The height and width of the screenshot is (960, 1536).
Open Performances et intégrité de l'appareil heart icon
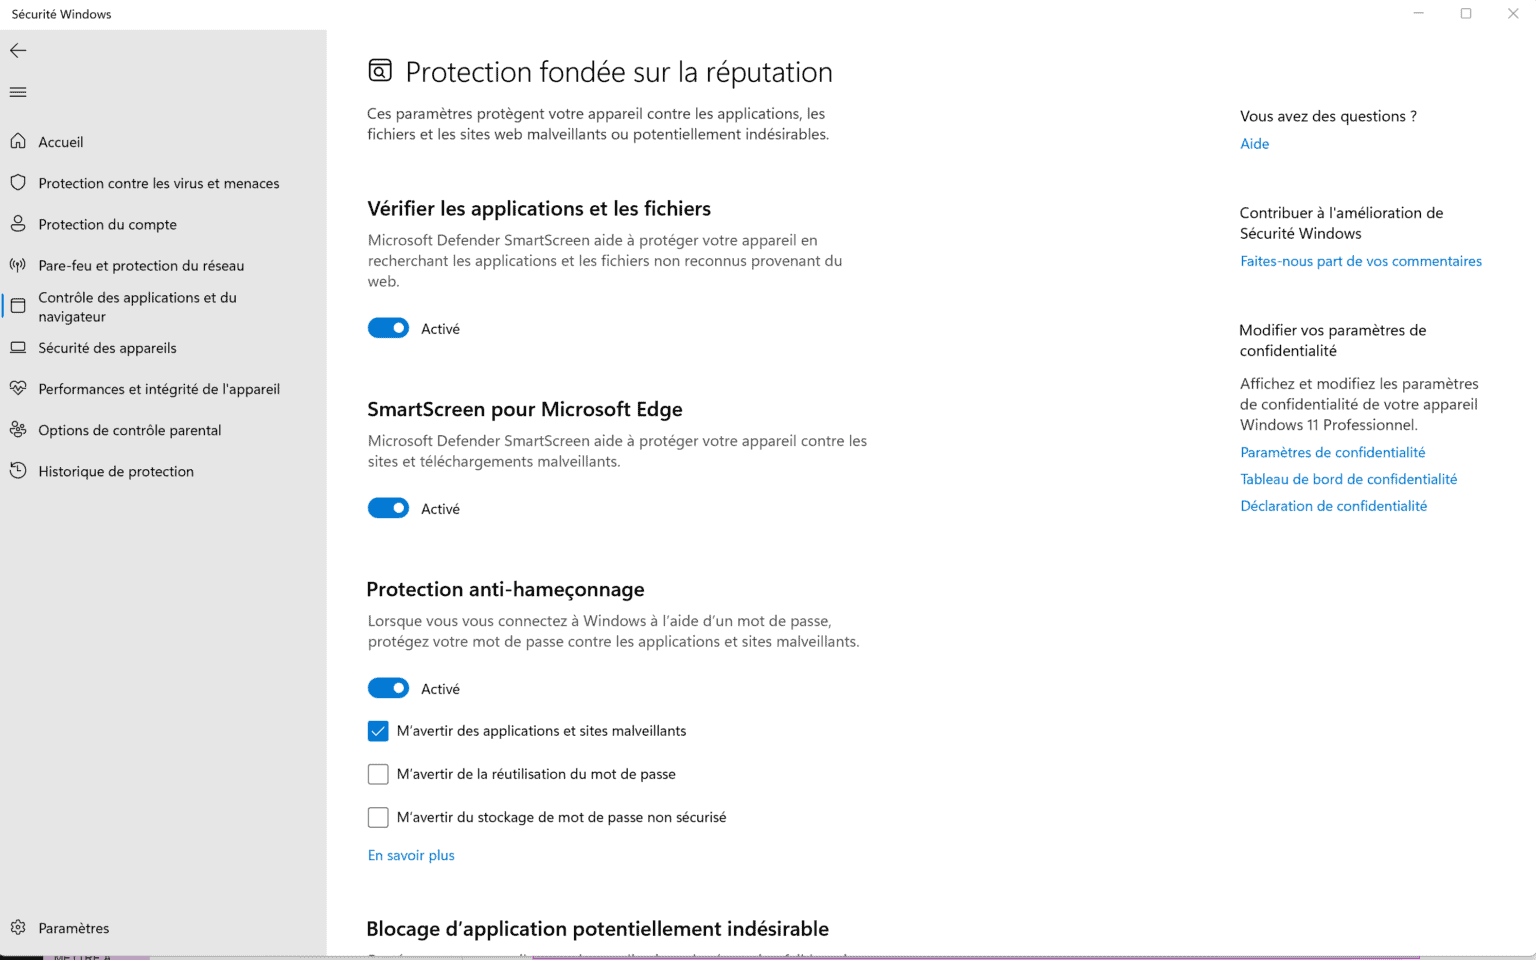coord(19,388)
